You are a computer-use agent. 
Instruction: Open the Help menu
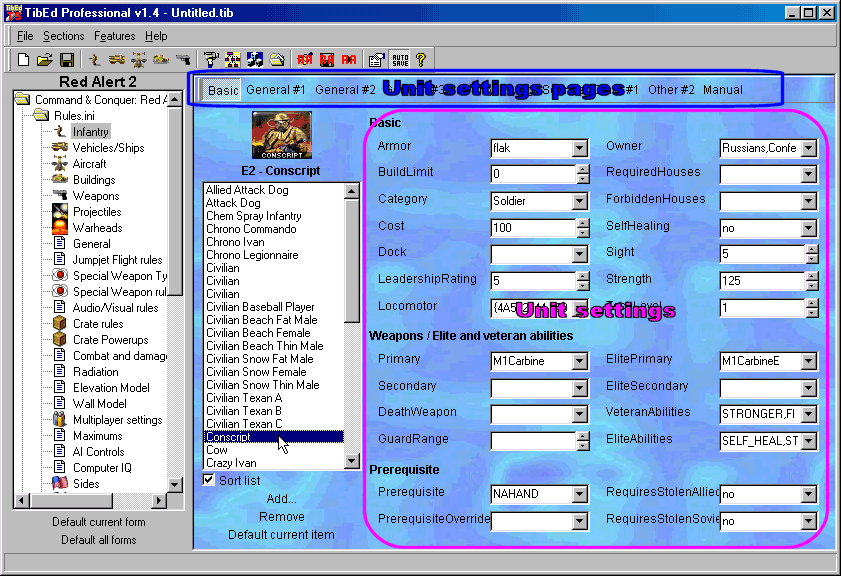156,36
